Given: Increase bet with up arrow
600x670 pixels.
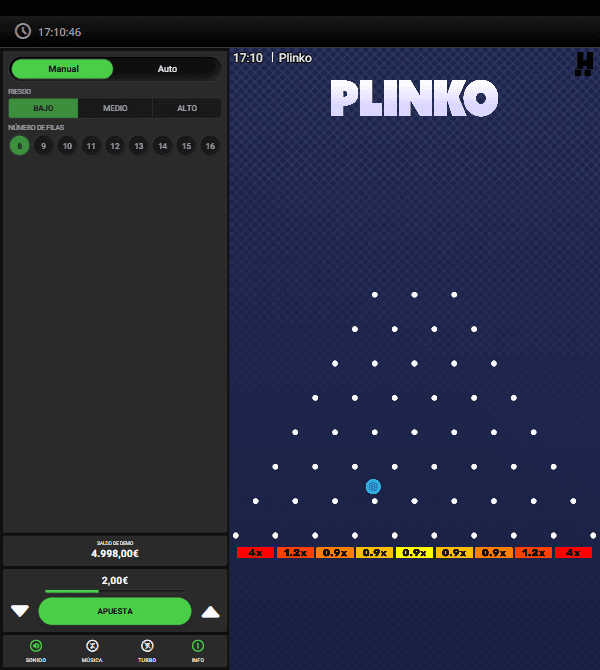Looking at the screenshot, I should click(210, 612).
